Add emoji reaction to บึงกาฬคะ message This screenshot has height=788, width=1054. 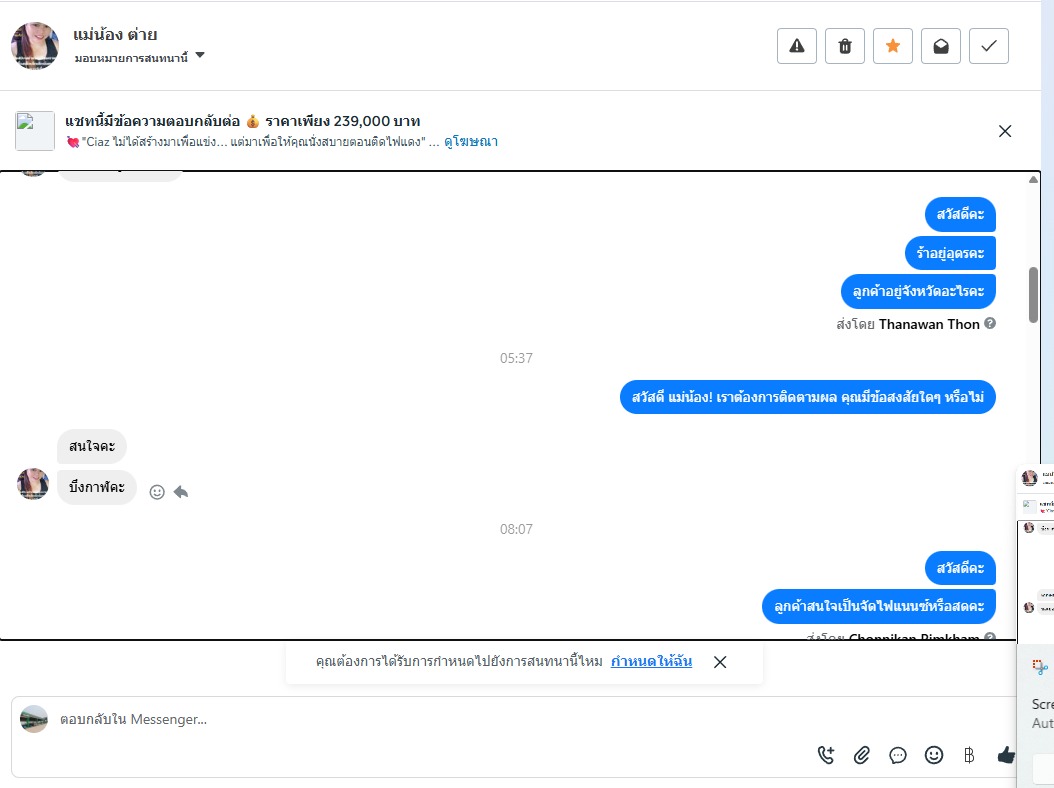[x=157, y=492]
